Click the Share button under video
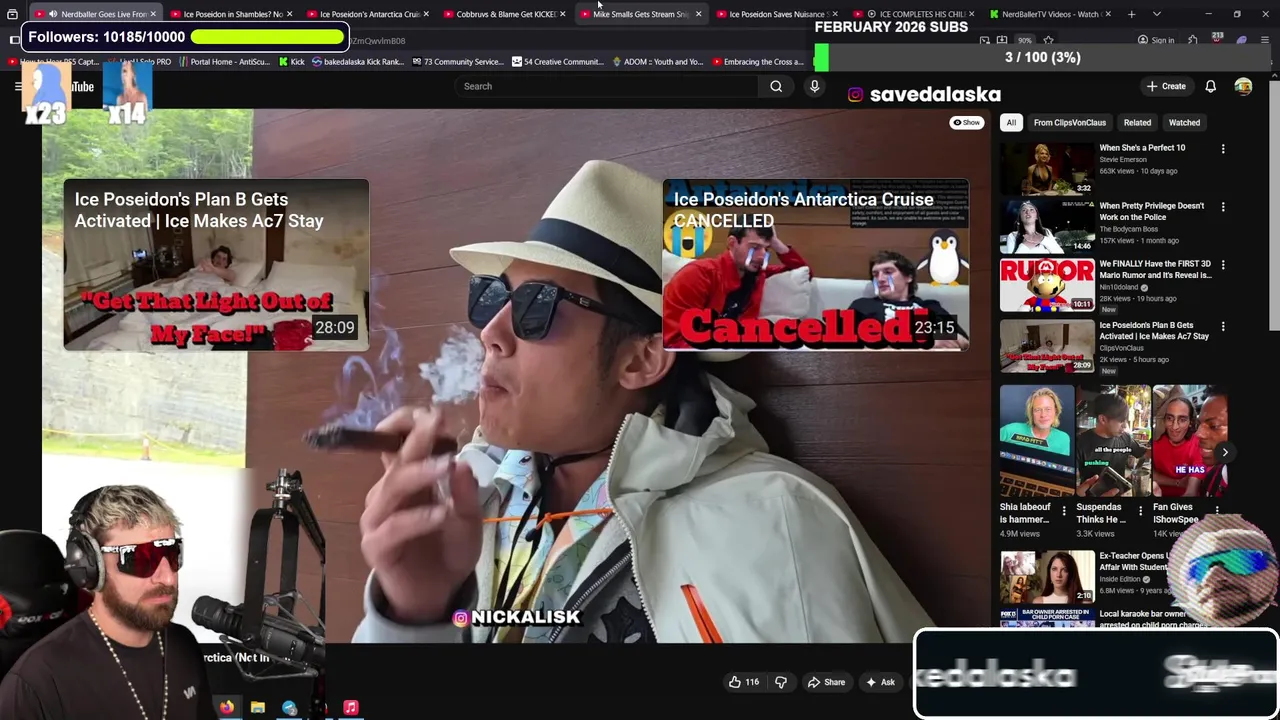 click(826, 682)
